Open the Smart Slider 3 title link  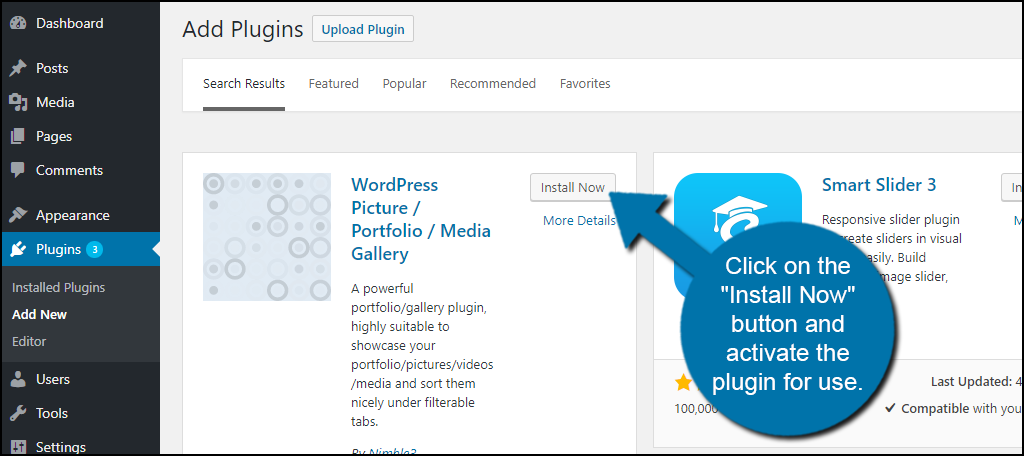point(878,185)
